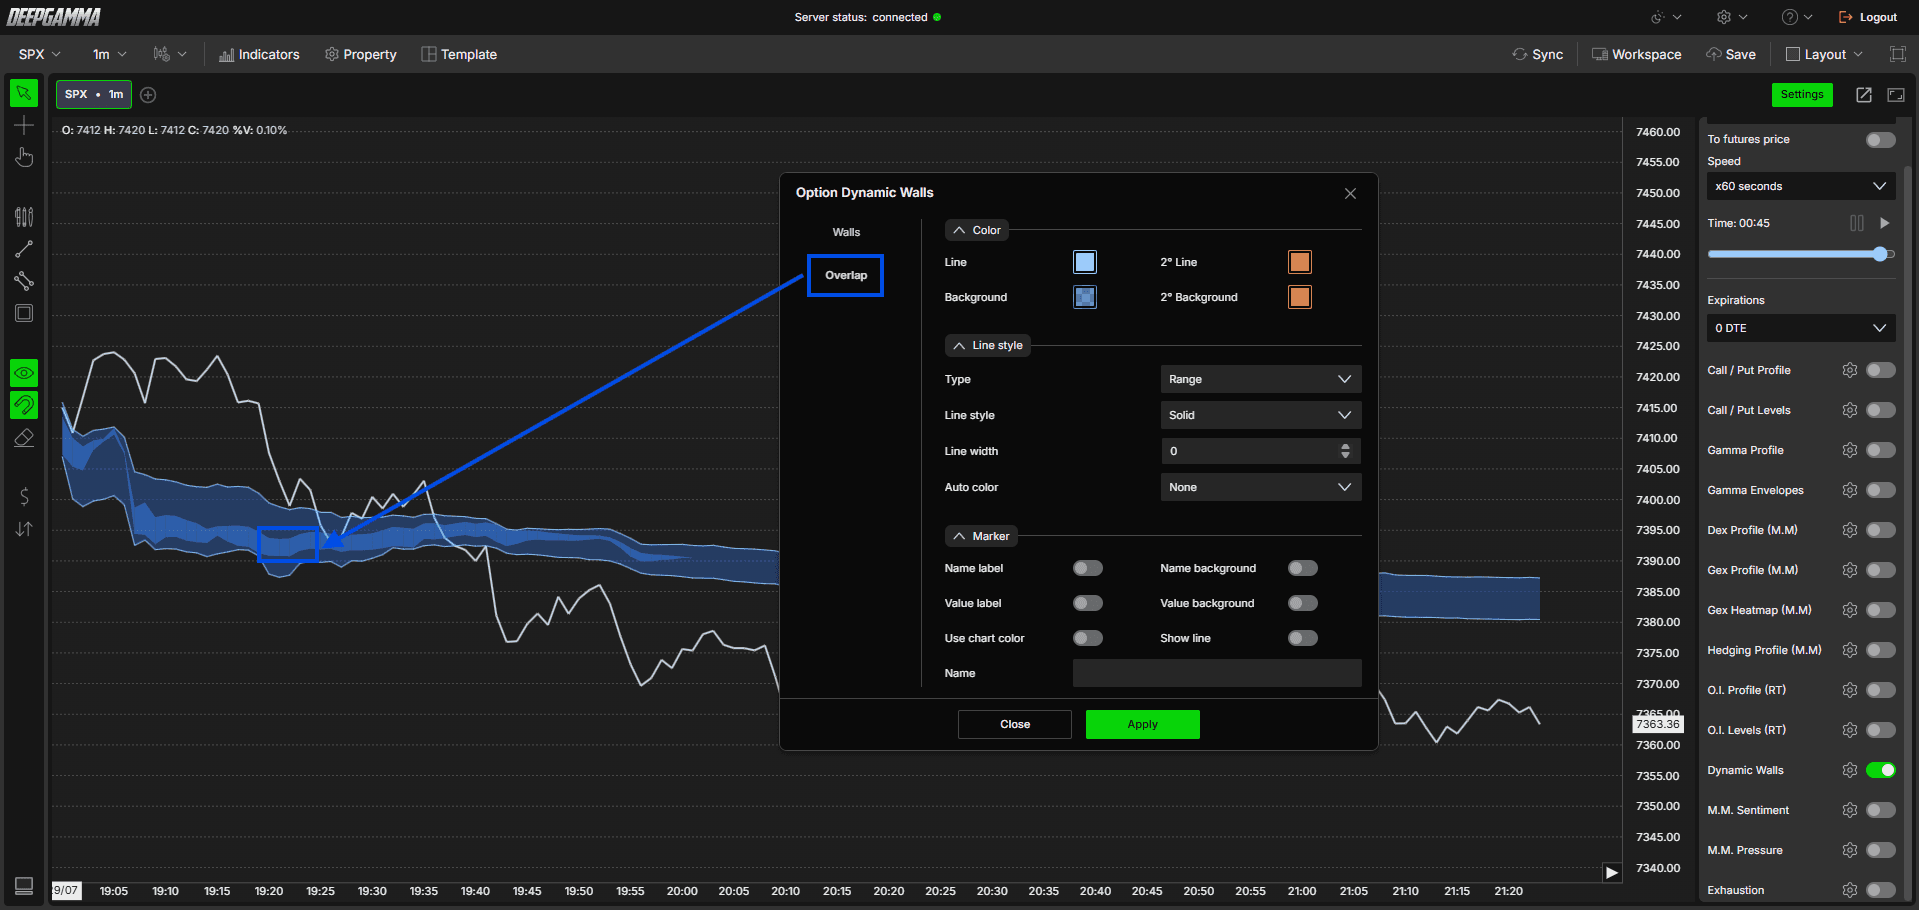This screenshot has width=1919, height=910.
Task: Open the Auto color dropdown showing None
Action: pos(1261,487)
